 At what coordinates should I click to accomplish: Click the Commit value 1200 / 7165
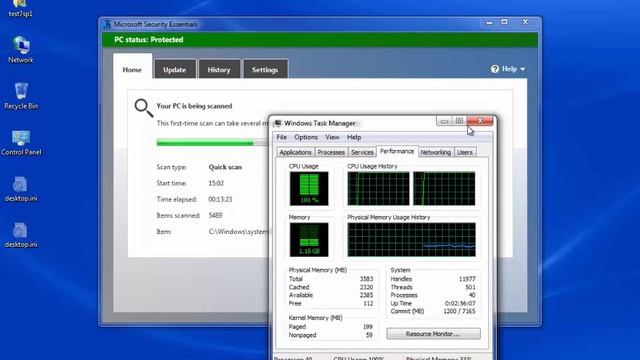pos(459,311)
